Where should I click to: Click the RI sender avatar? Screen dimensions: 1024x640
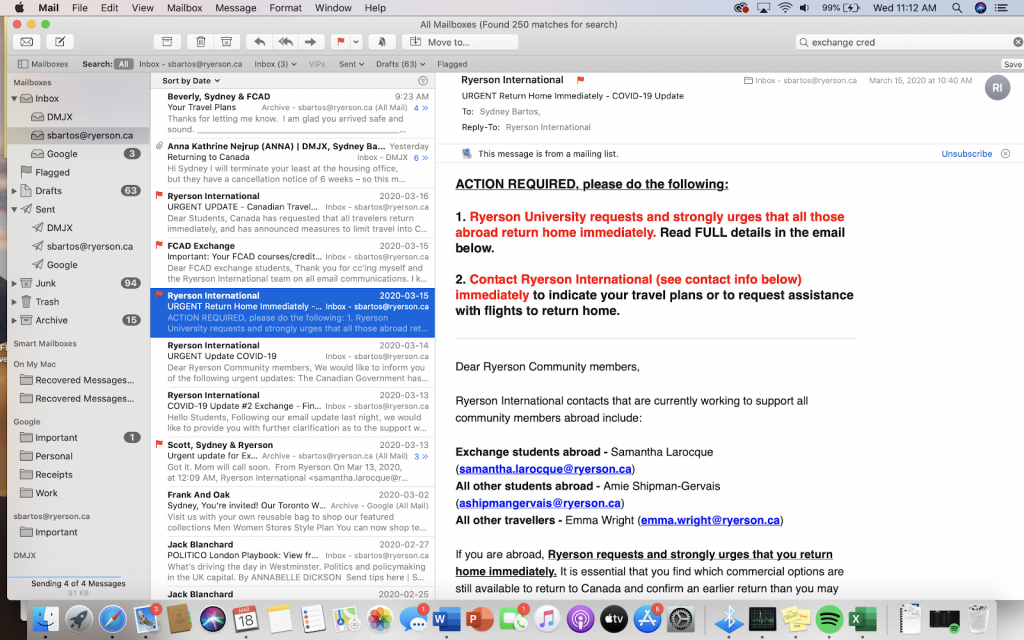(997, 88)
